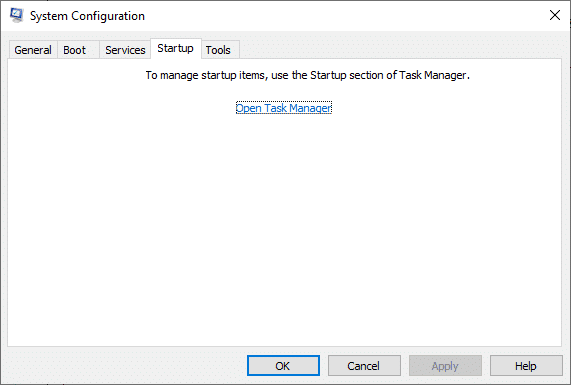Close the System Configuration window
Viewport: 571px width, 385px height.
[x=555, y=15]
